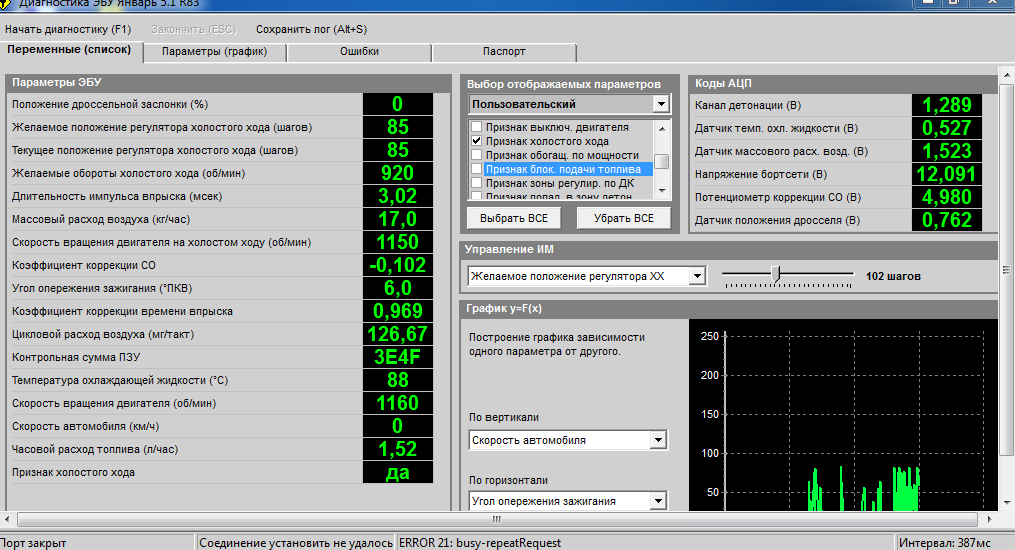1015x550 pixels.
Task: Tick 'Признак обогащ. по мощности' checkbox
Action: click(477, 156)
